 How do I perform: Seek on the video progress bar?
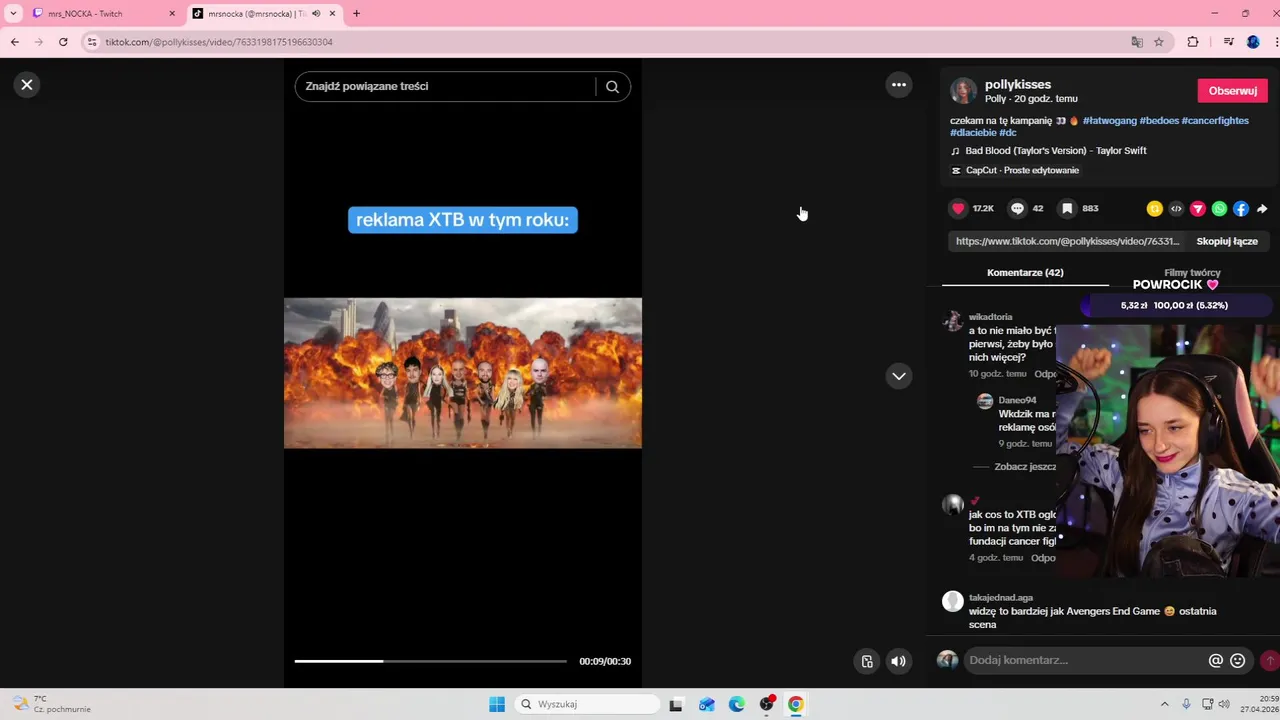[x=430, y=661]
